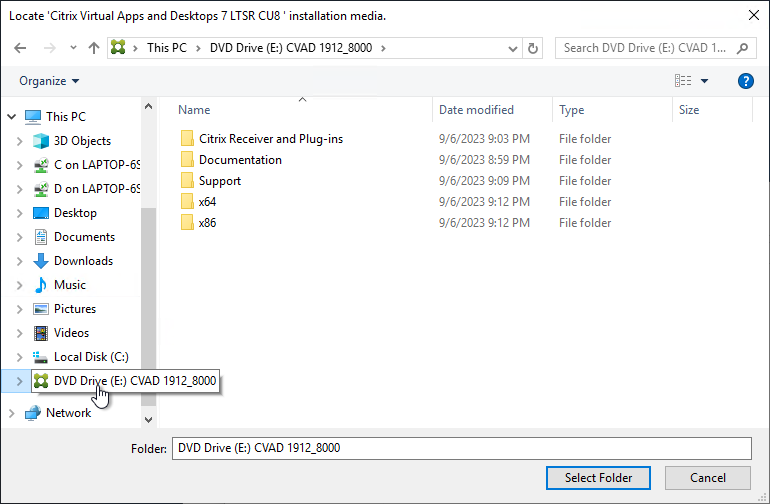Click the Citrix icon in address bar

[118, 48]
